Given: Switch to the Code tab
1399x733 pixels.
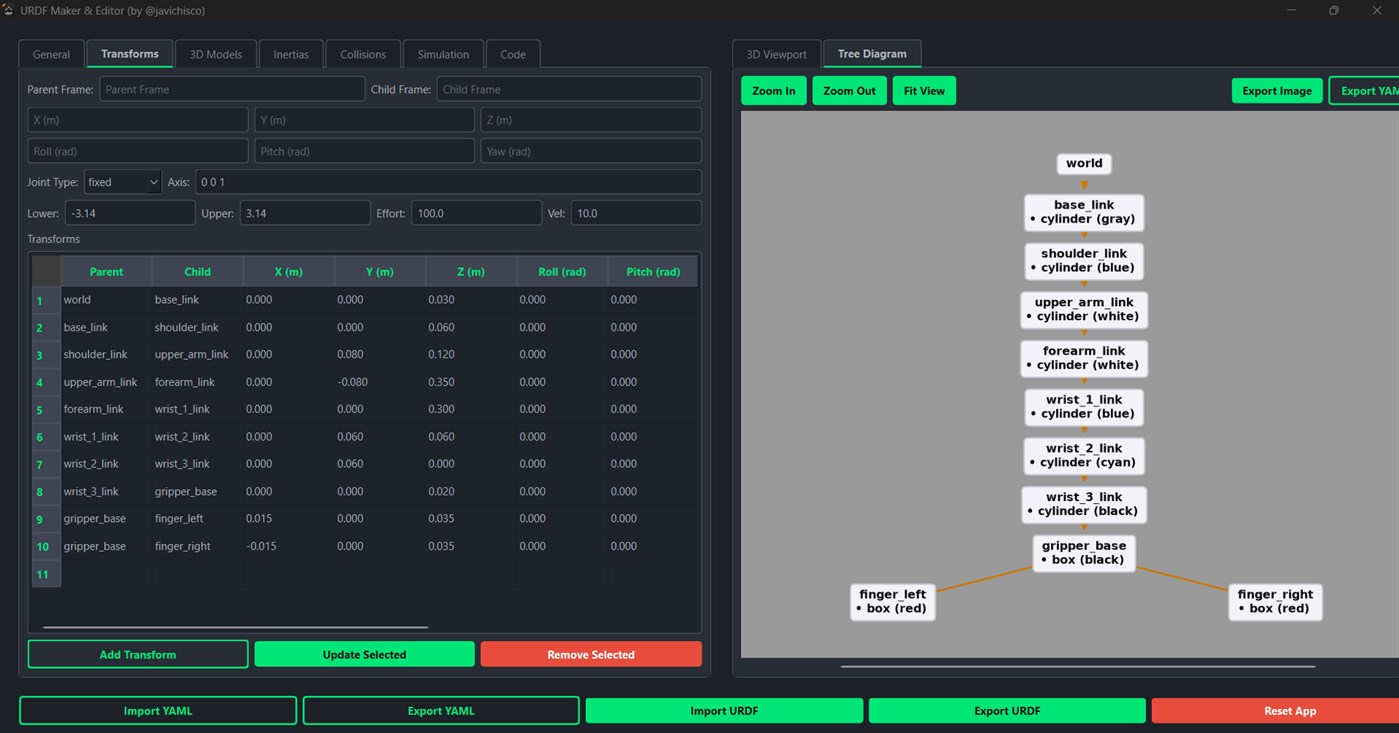Looking at the screenshot, I should pos(513,54).
